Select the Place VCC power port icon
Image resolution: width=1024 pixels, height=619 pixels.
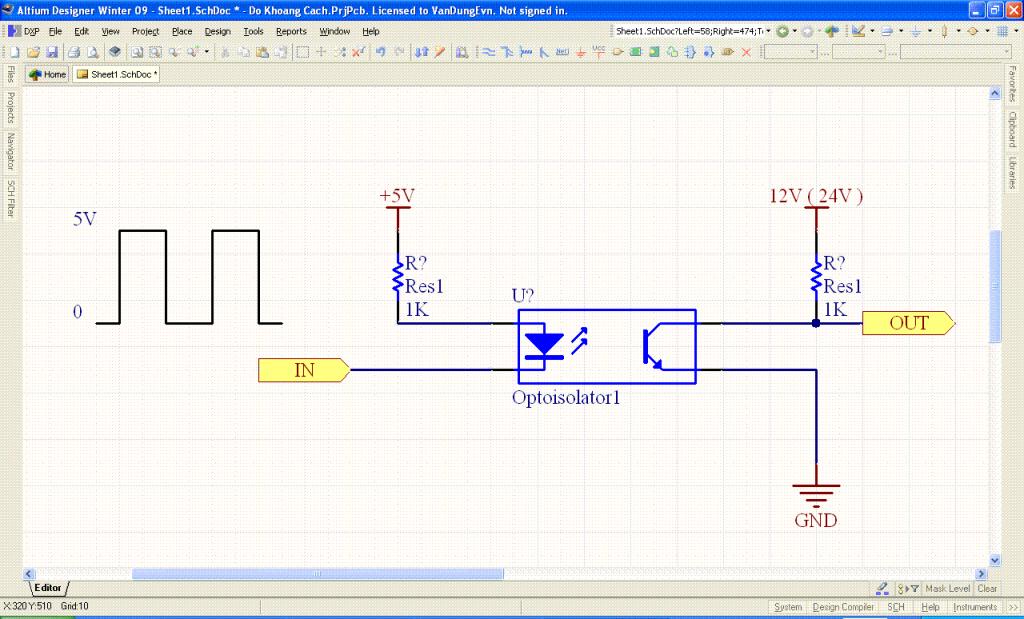click(599, 51)
